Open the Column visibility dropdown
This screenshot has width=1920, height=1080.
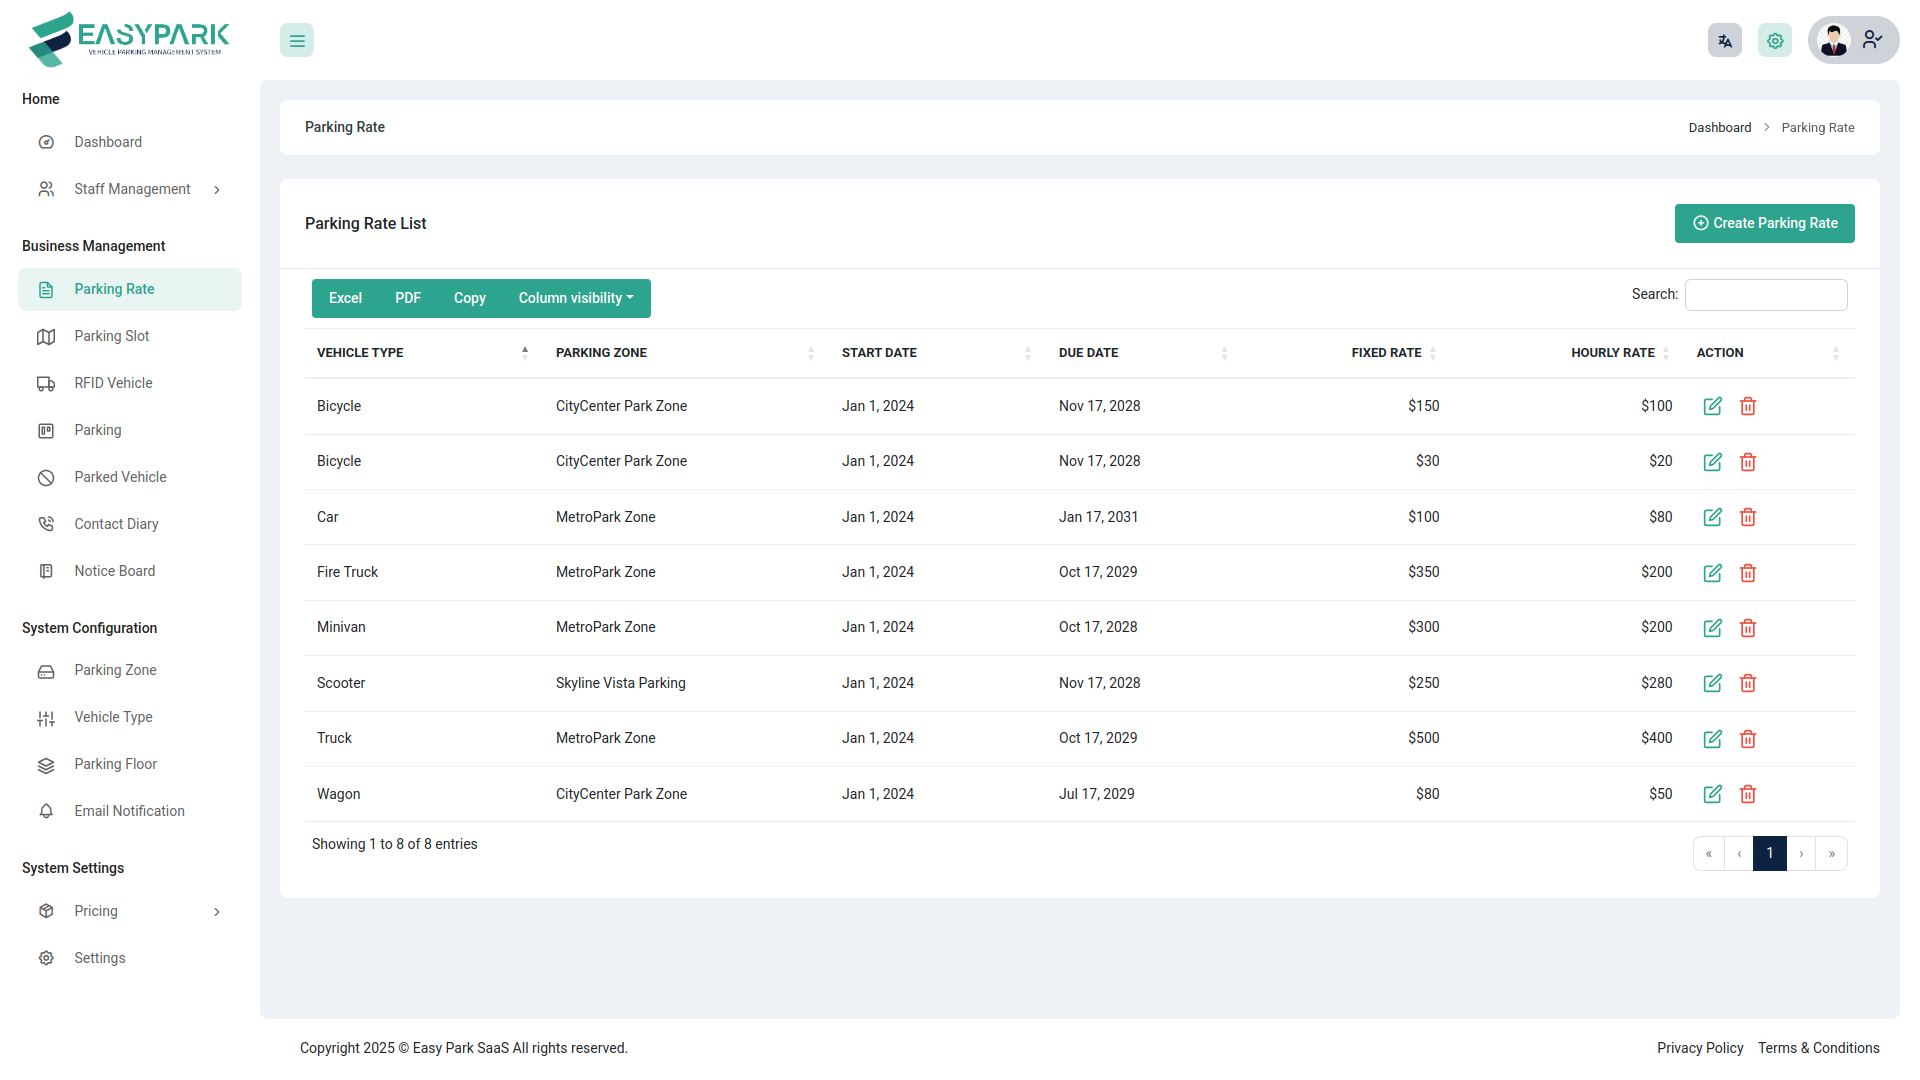576,298
